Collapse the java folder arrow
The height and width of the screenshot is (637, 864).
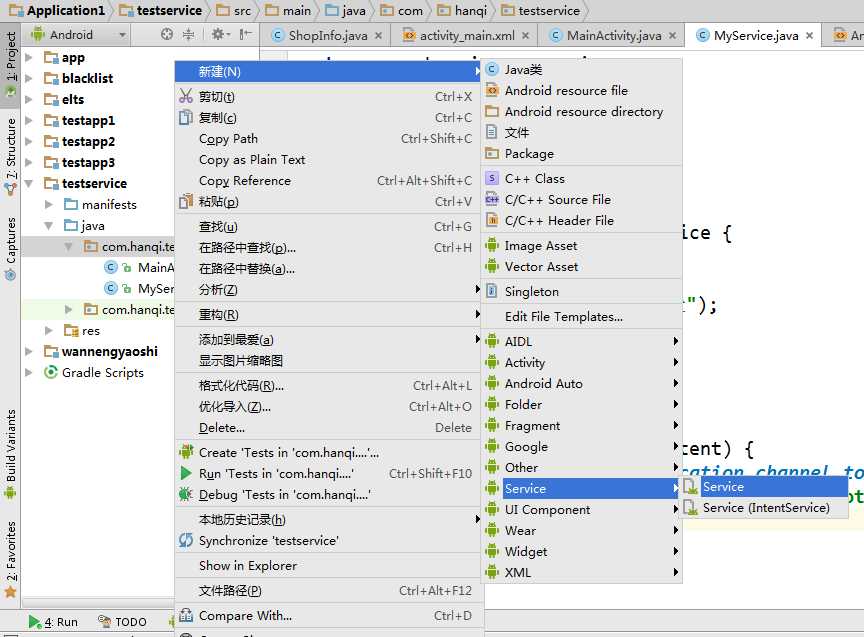[48, 225]
